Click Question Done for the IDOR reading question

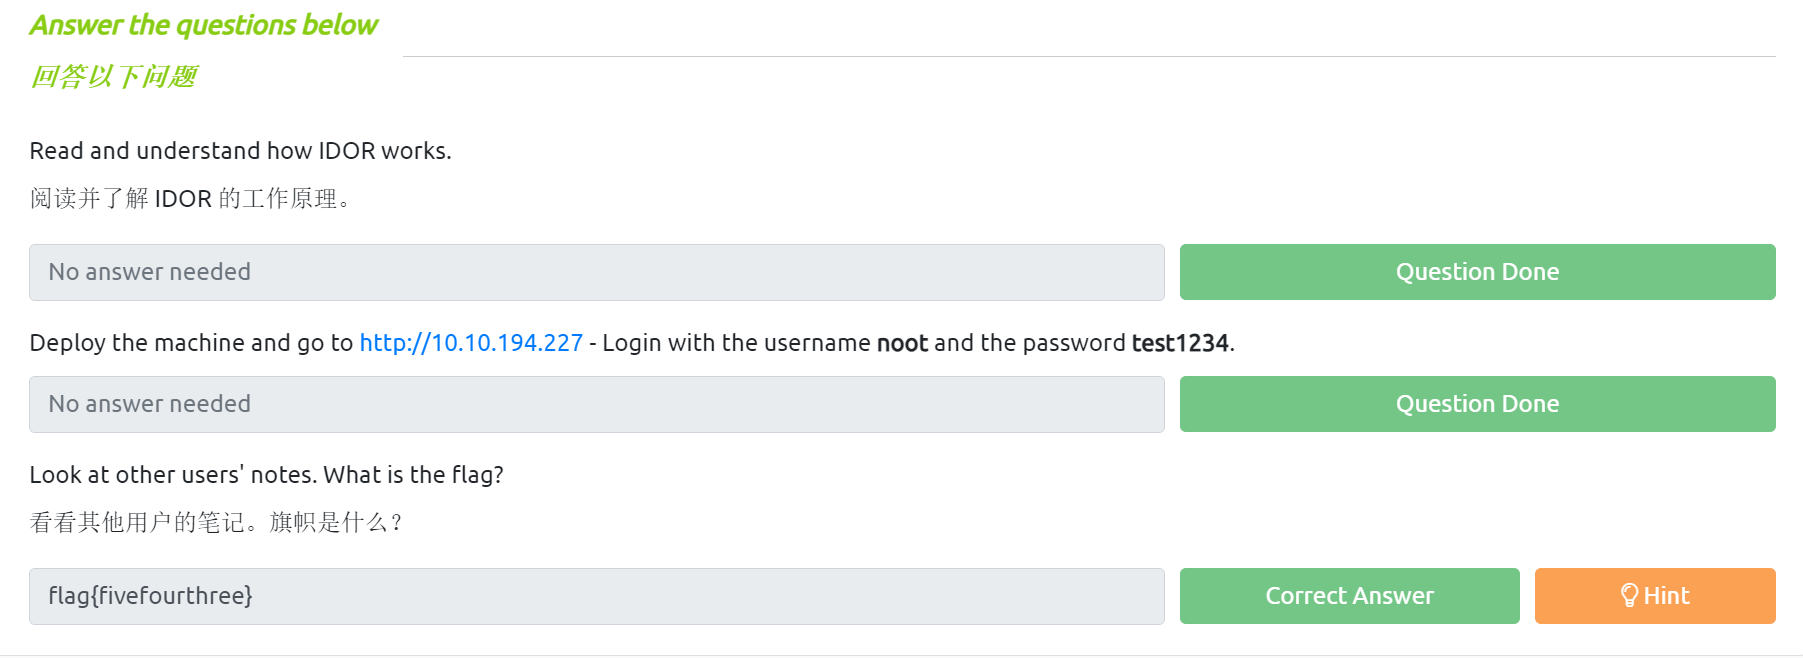click(x=1477, y=272)
